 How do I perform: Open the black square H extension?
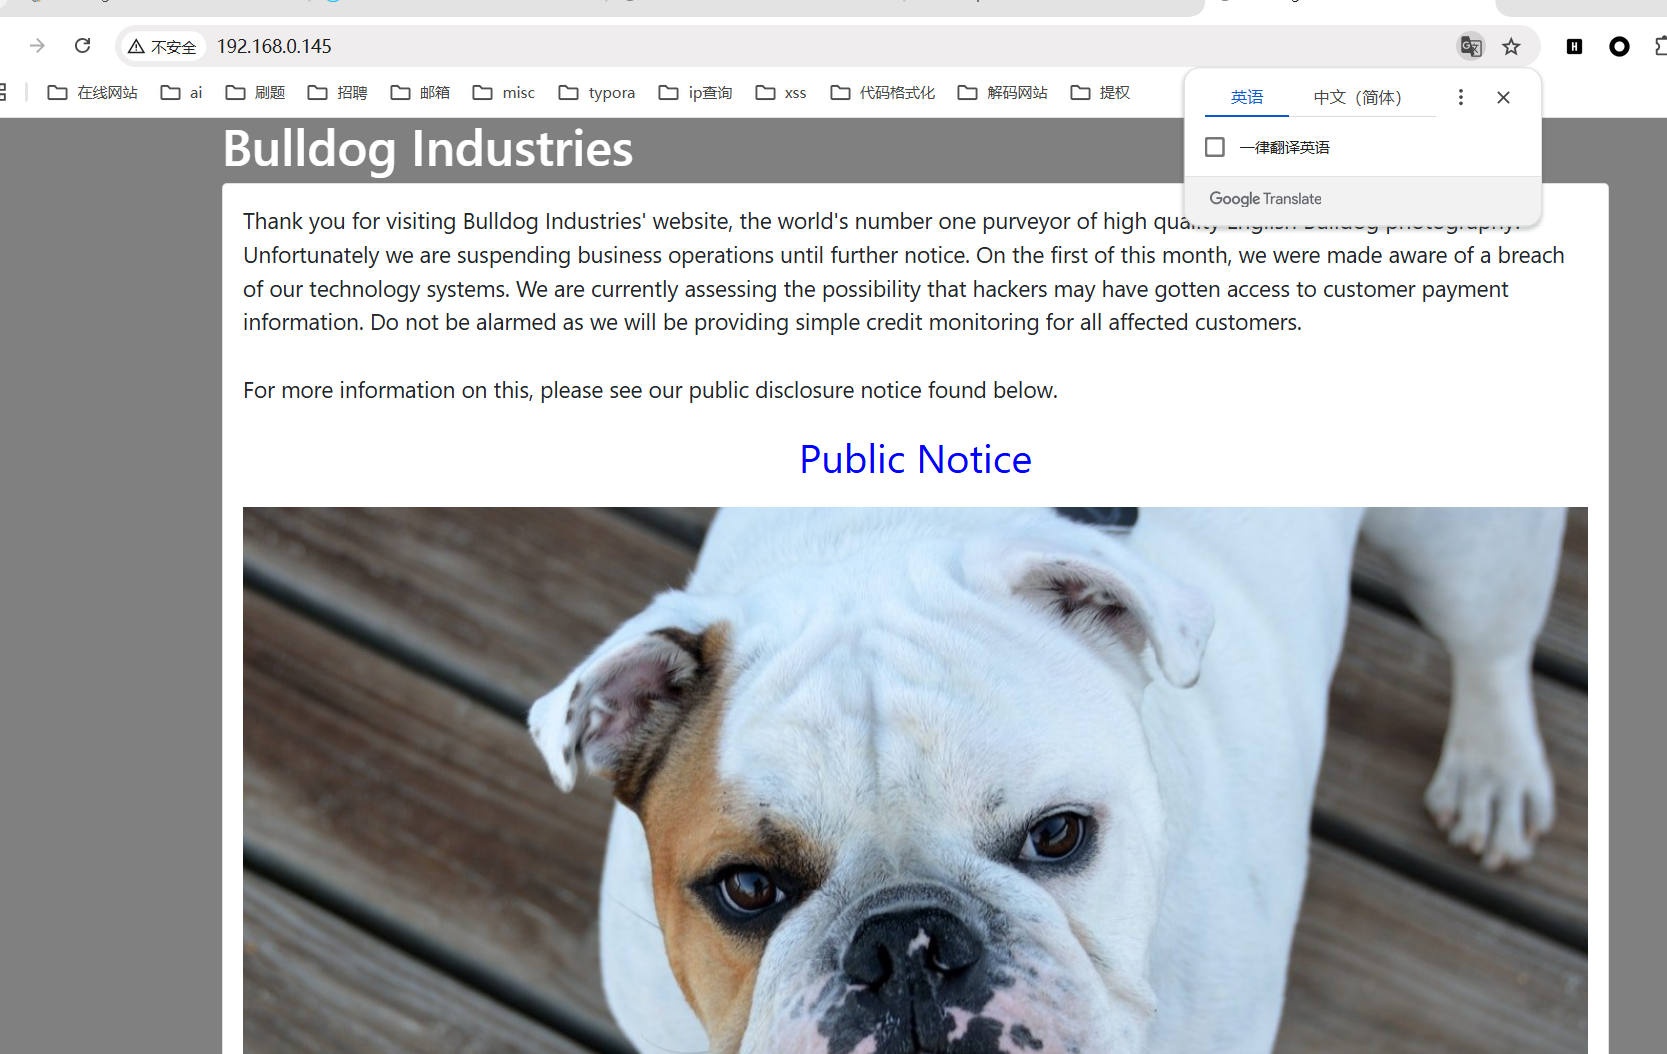pos(1574,46)
